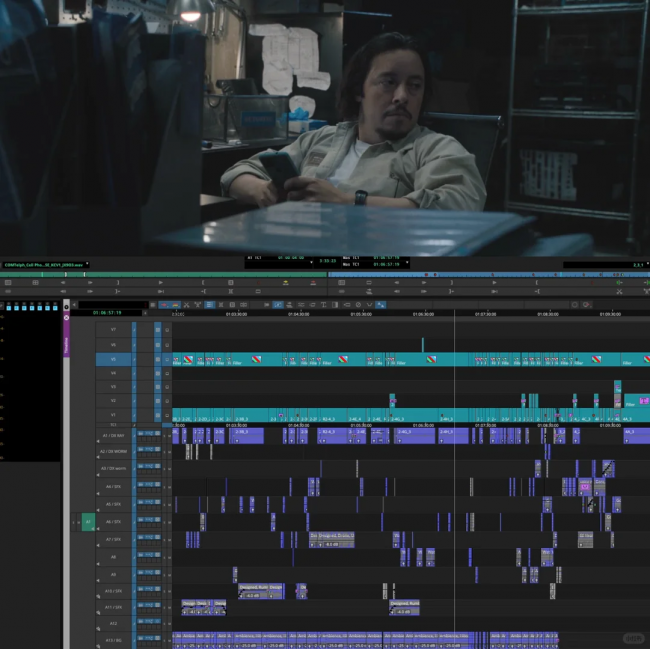Toggle the A13 / BG speaker monitor icon
The height and width of the screenshot is (649, 650).
[98, 646]
